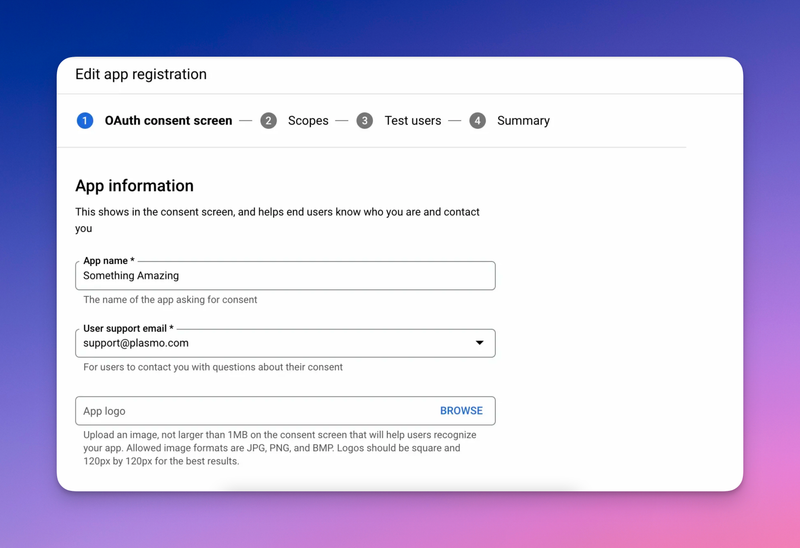The width and height of the screenshot is (800, 548).
Task: Open the User support email combo box
Action: coord(285,343)
